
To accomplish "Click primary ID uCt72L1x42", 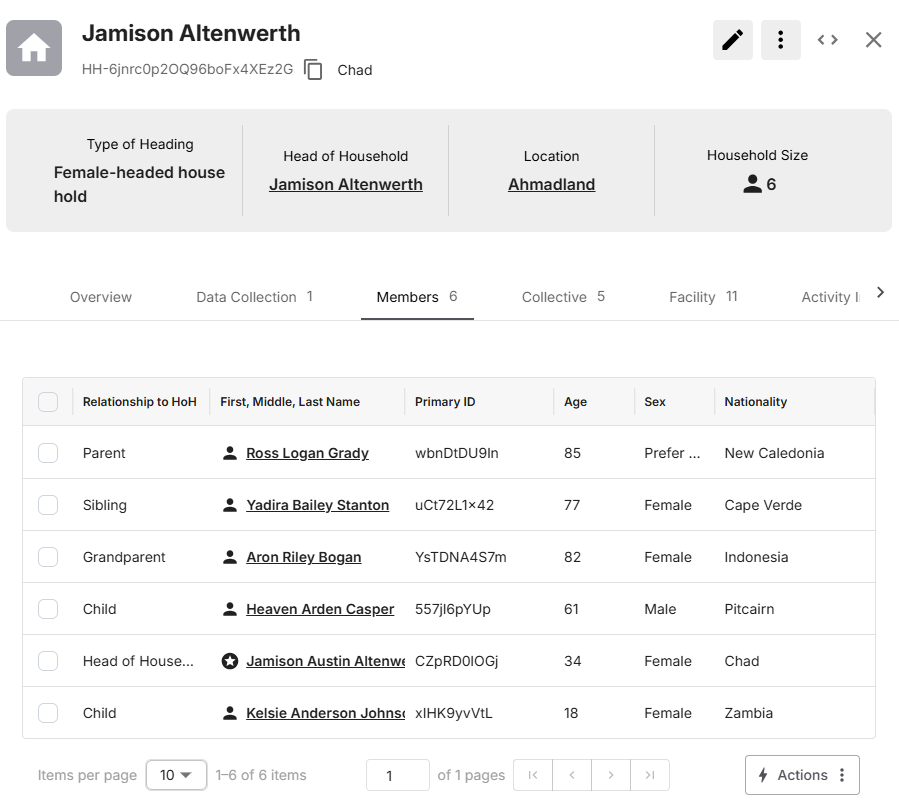I will [454, 505].
